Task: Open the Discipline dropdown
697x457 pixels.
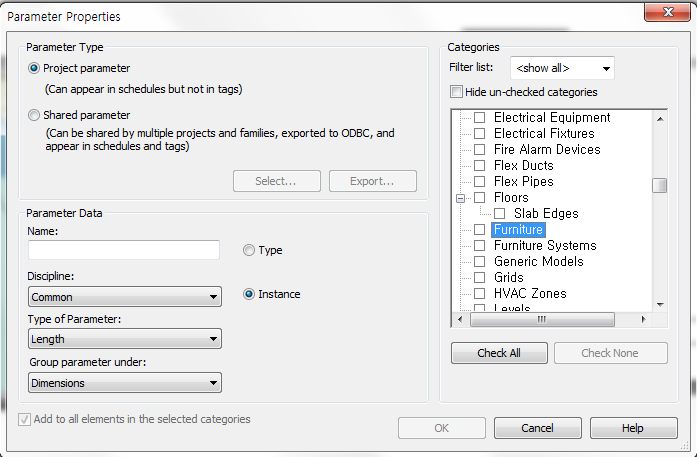Action: pyautogui.click(x=125, y=297)
